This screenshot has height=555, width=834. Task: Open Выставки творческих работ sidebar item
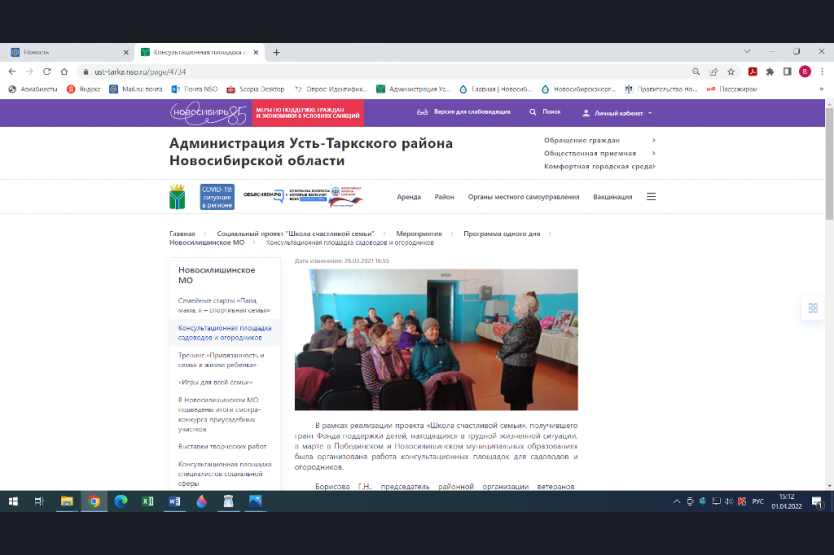click(x=222, y=446)
